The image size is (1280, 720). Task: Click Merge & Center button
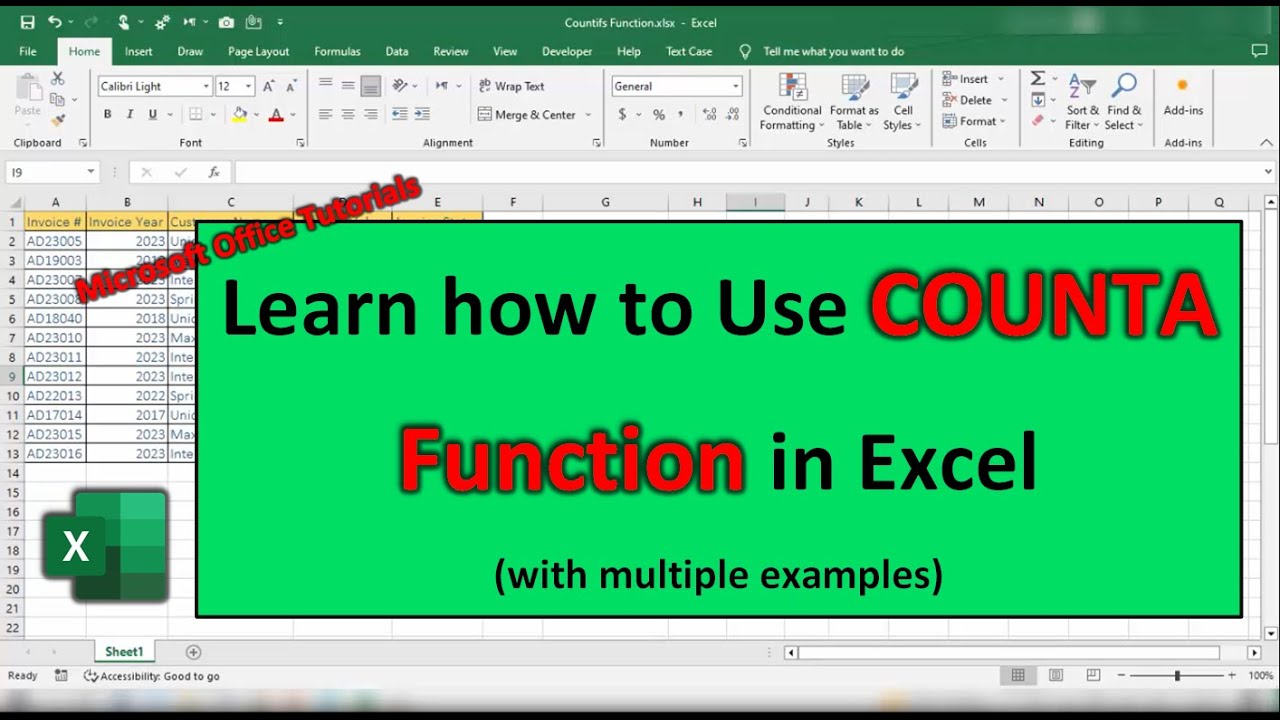(x=527, y=114)
